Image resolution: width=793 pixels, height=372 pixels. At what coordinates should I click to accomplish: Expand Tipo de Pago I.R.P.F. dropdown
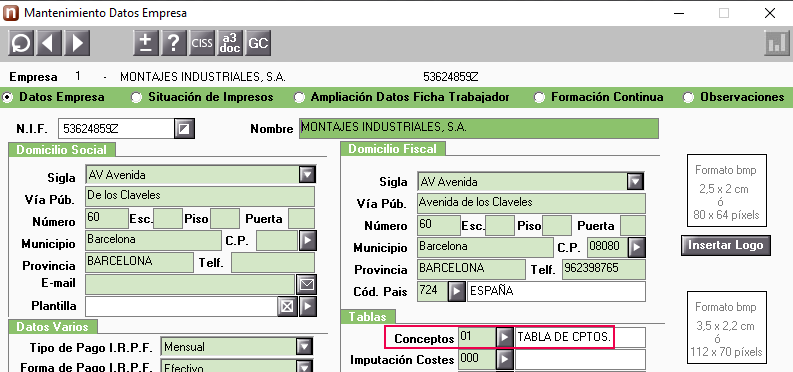[x=303, y=347]
